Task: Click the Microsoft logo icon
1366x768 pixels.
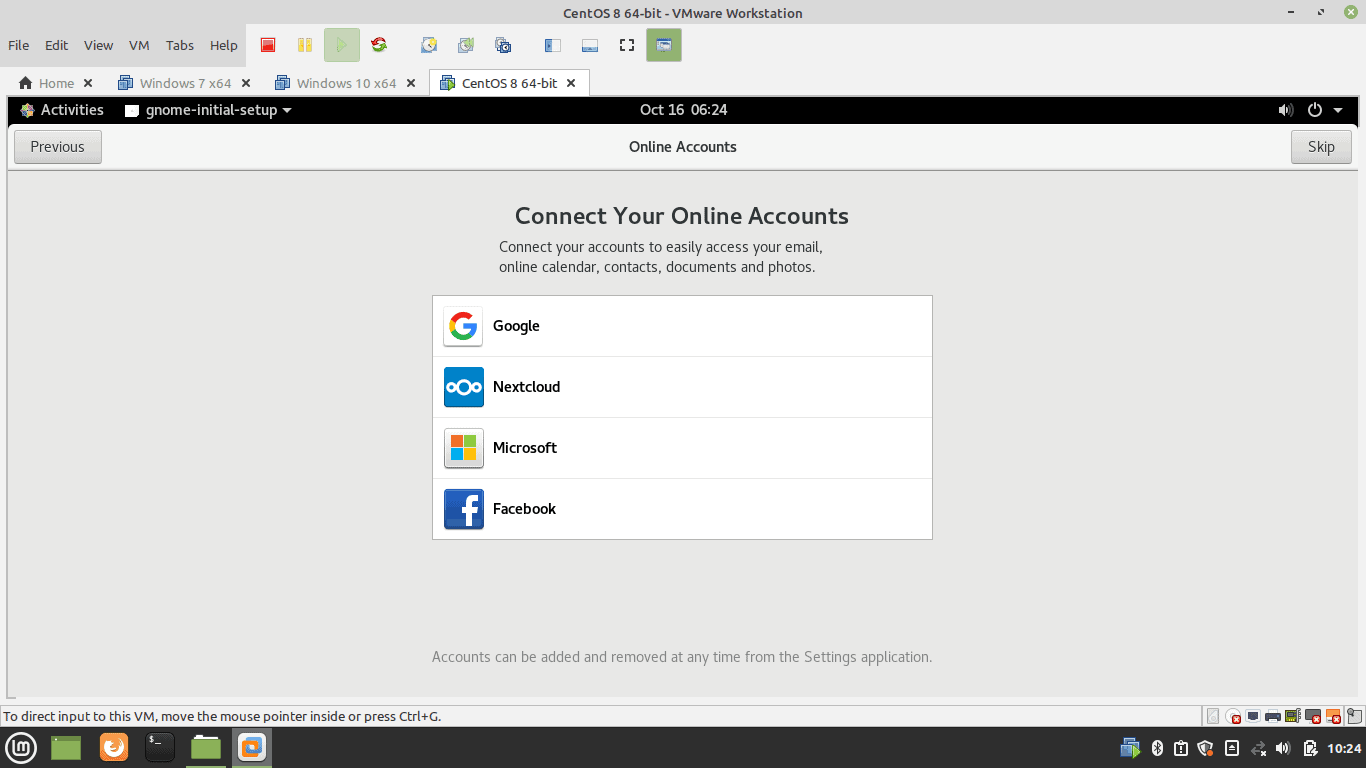Action: [x=463, y=448]
